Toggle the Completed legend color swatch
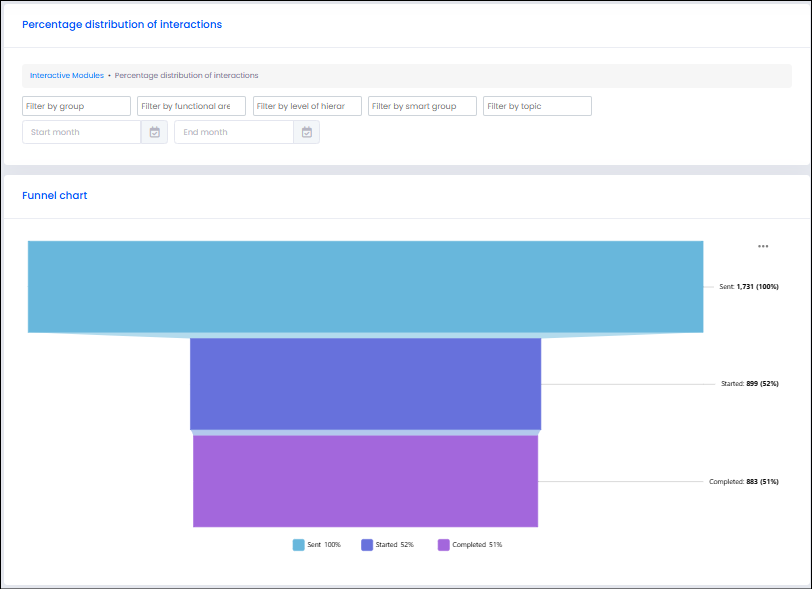 click(x=443, y=544)
